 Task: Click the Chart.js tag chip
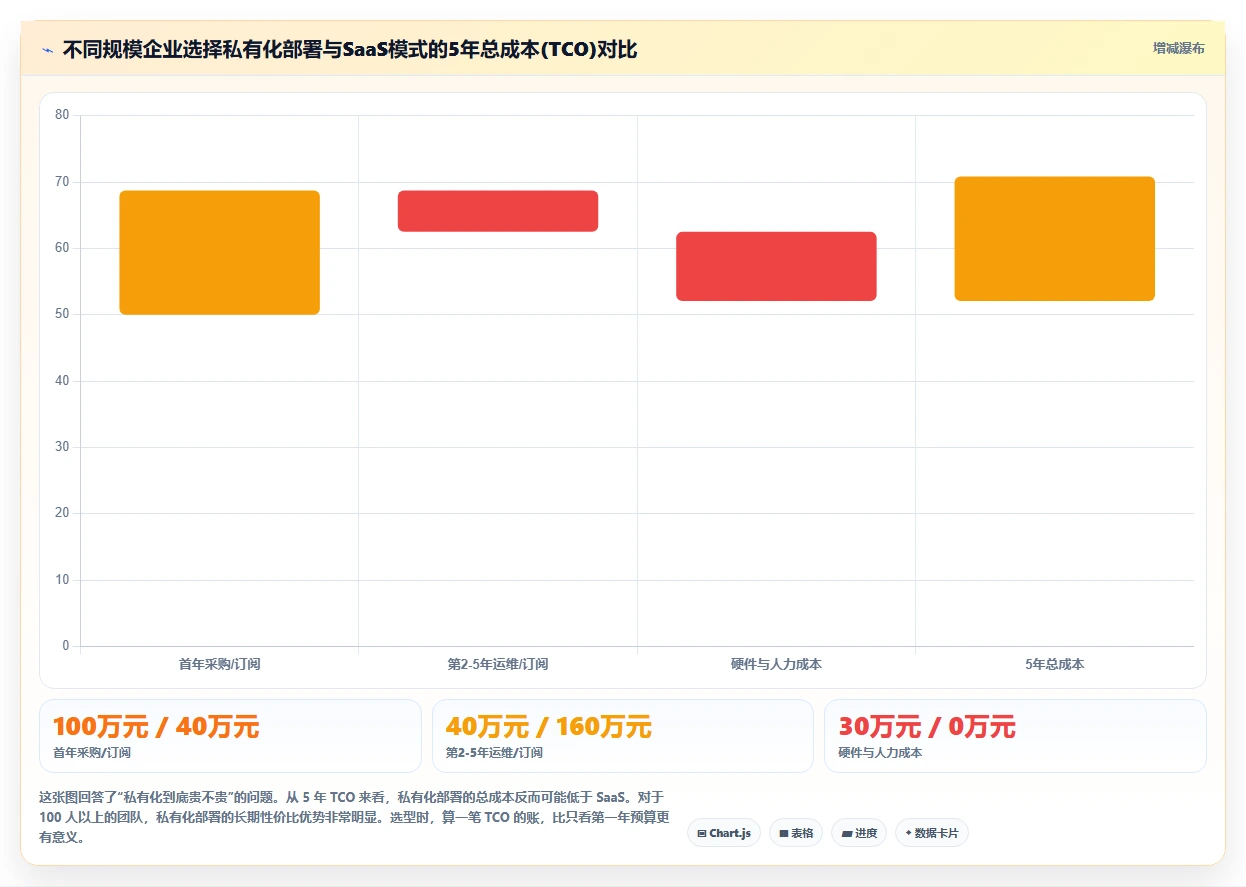pyautogui.click(x=724, y=833)
